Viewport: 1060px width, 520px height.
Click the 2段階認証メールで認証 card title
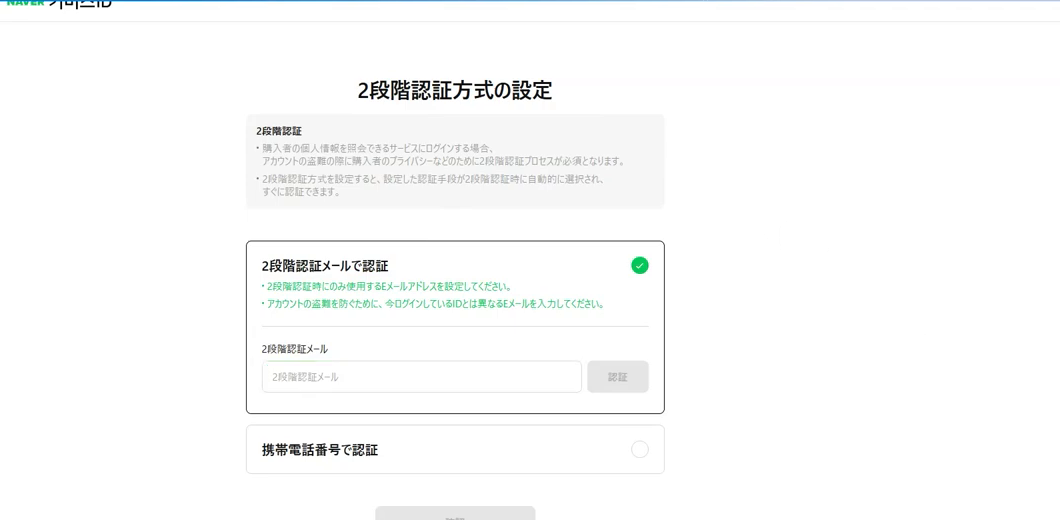[325, 265]
